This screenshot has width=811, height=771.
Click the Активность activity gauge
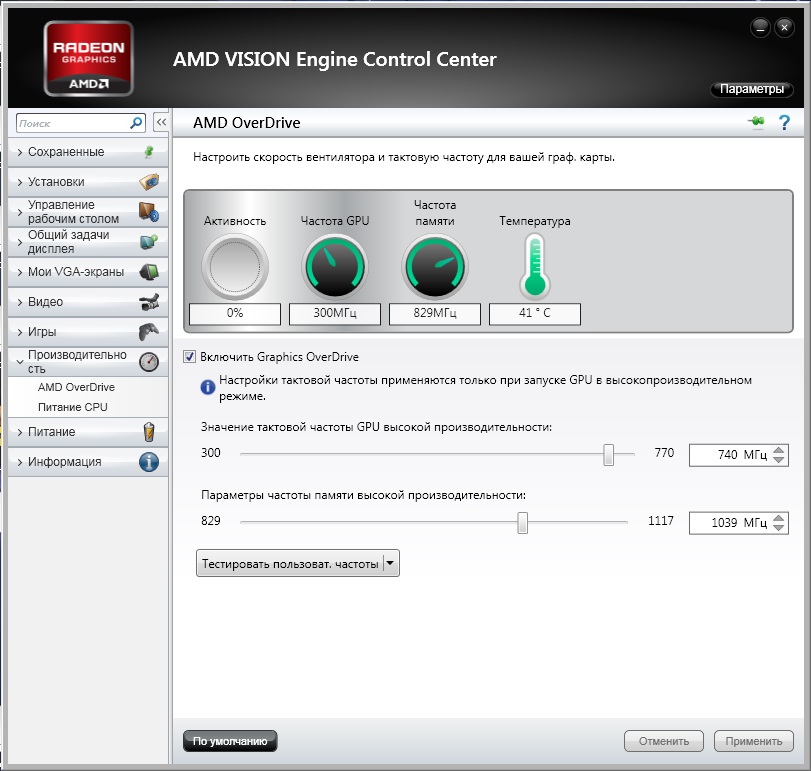click(x=235, y=266)
